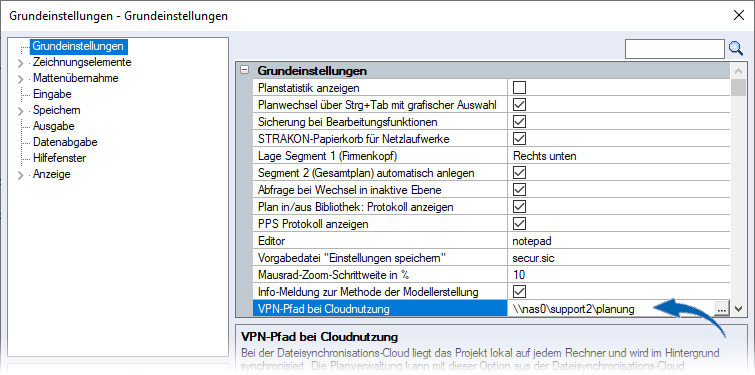The width and height of the screenshot is (755, 375).
Task: Open the Datenabgabe settings page
Action: (x=65, y=142)
